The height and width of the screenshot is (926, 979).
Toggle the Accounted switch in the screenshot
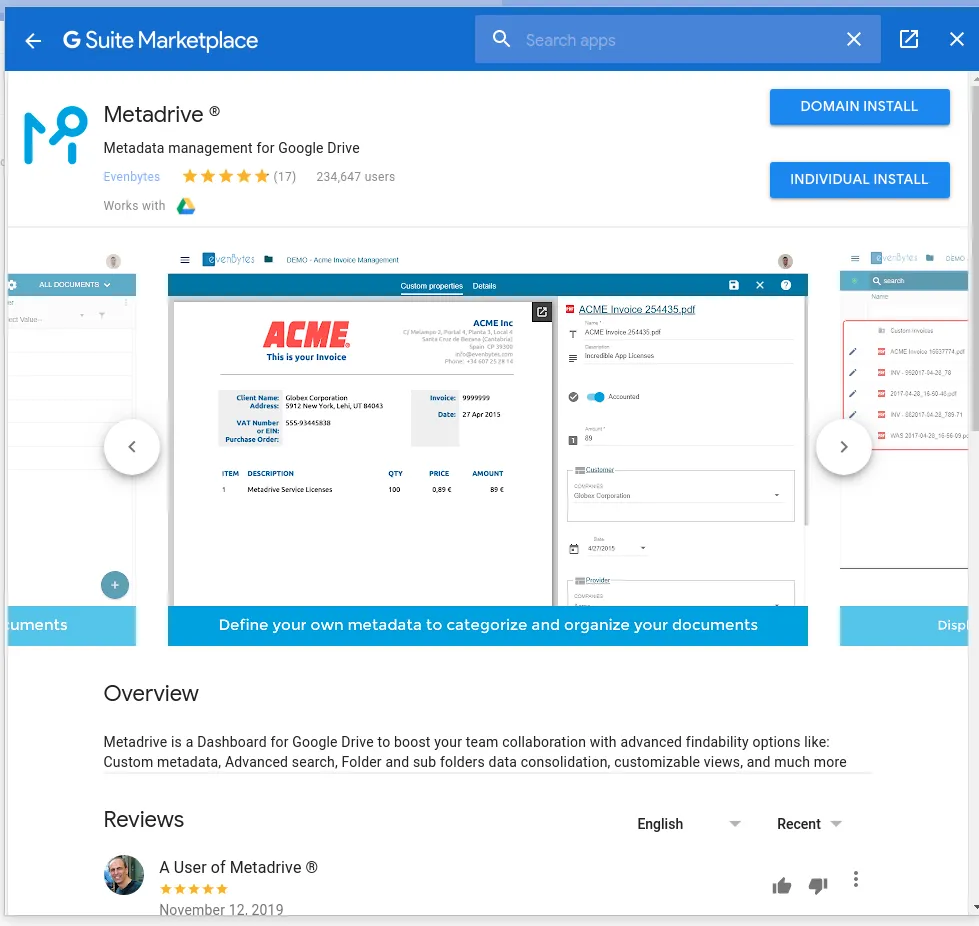pyautogui.click(x=596, y=397)
